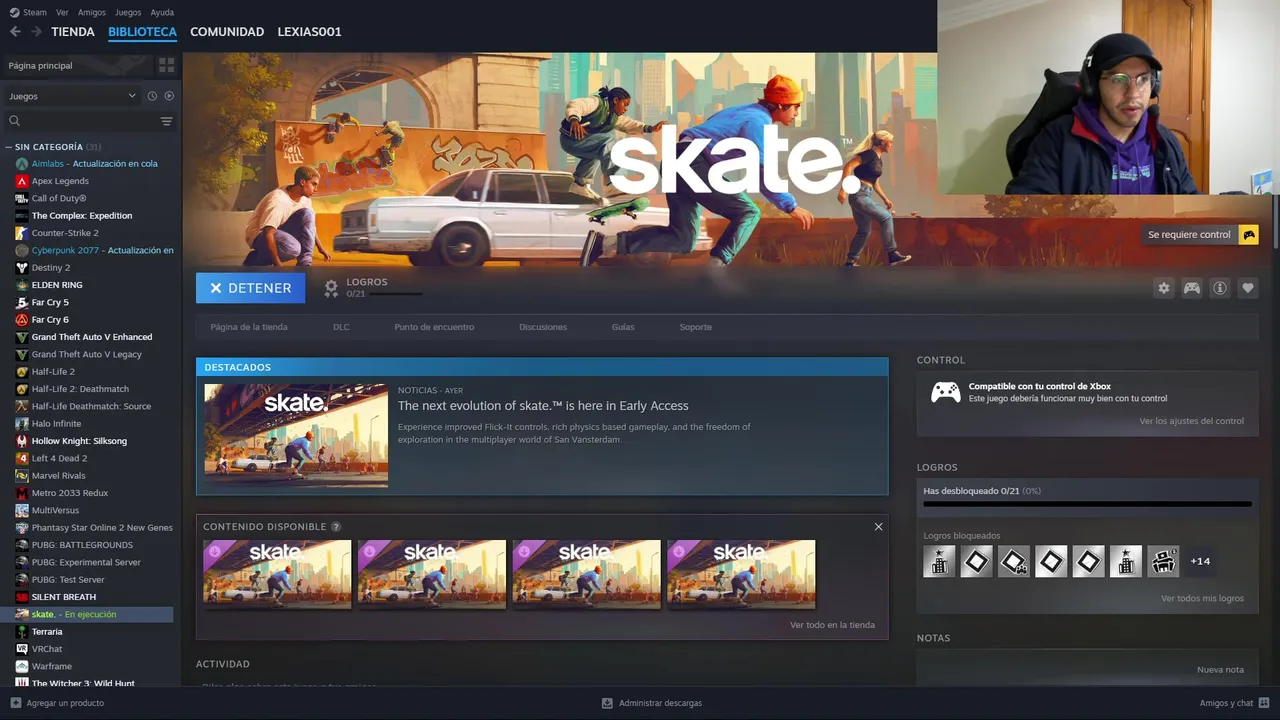Screen dimensions: 1280x720
Task: Click the Xbox controller icon in Control panel
Action: click(946, 392)
